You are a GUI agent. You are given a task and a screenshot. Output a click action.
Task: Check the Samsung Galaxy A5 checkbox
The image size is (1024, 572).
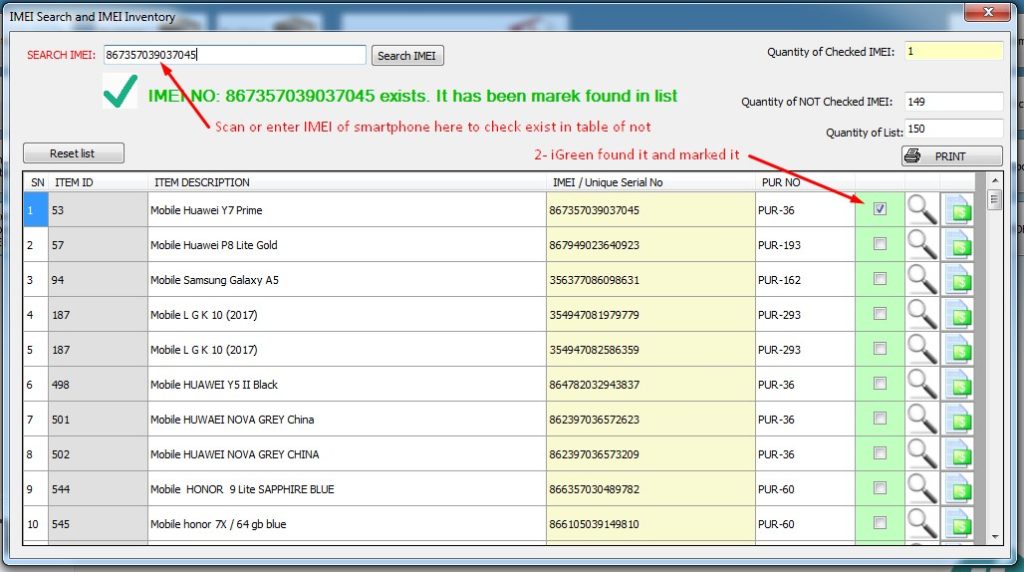click(x=880, y=279)
